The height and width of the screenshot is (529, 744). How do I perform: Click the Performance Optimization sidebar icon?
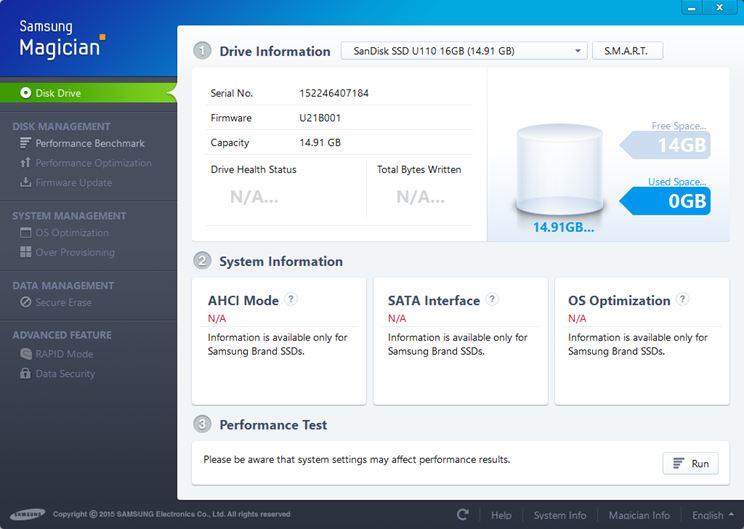[x=26, y=163]
